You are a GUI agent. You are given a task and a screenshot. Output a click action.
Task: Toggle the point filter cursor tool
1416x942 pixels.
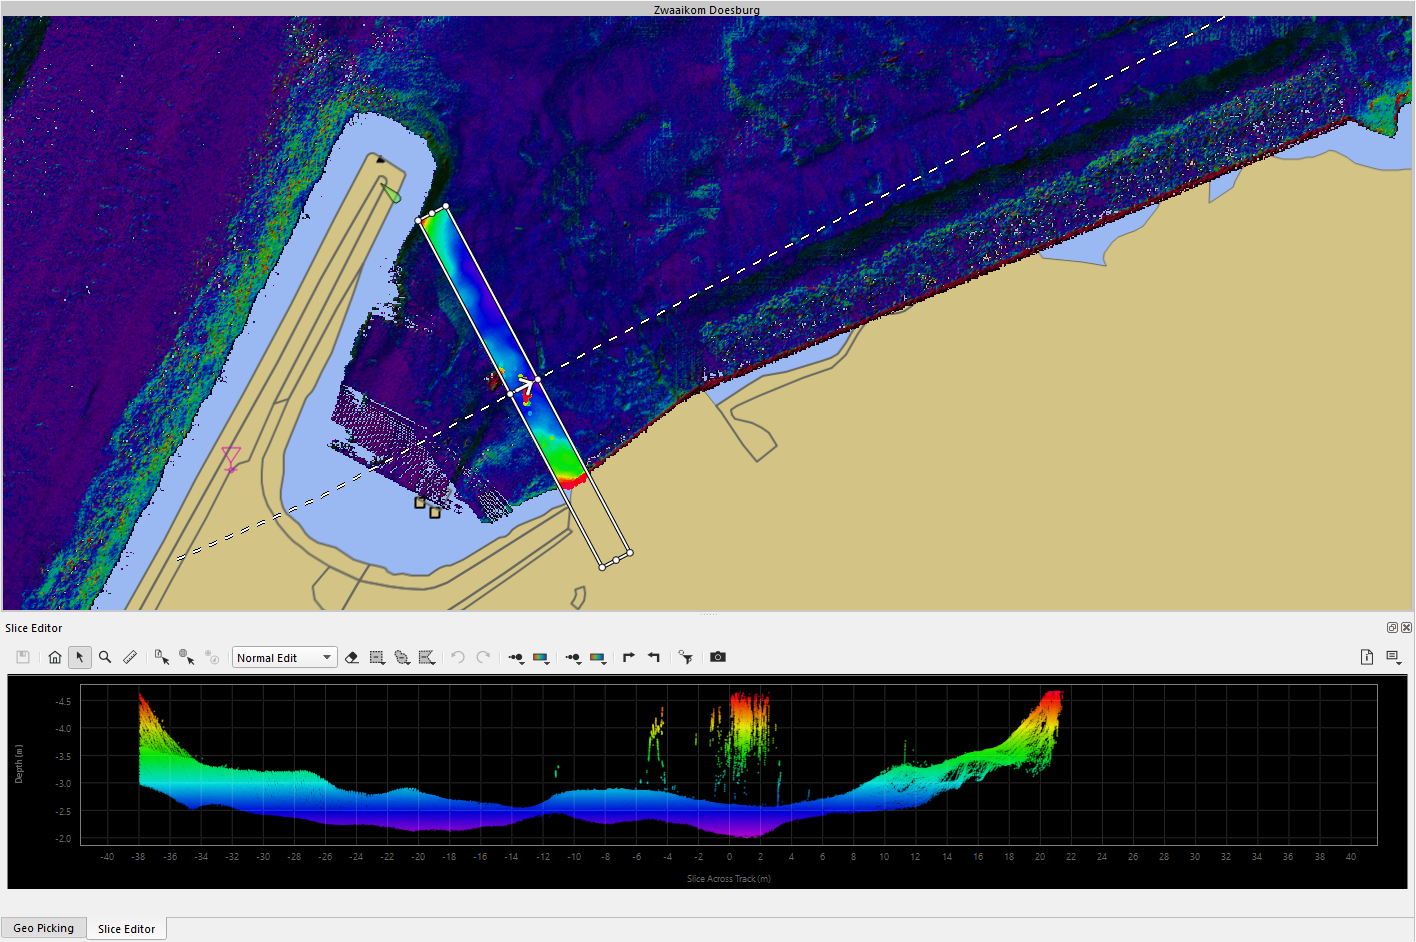point(685,657)
